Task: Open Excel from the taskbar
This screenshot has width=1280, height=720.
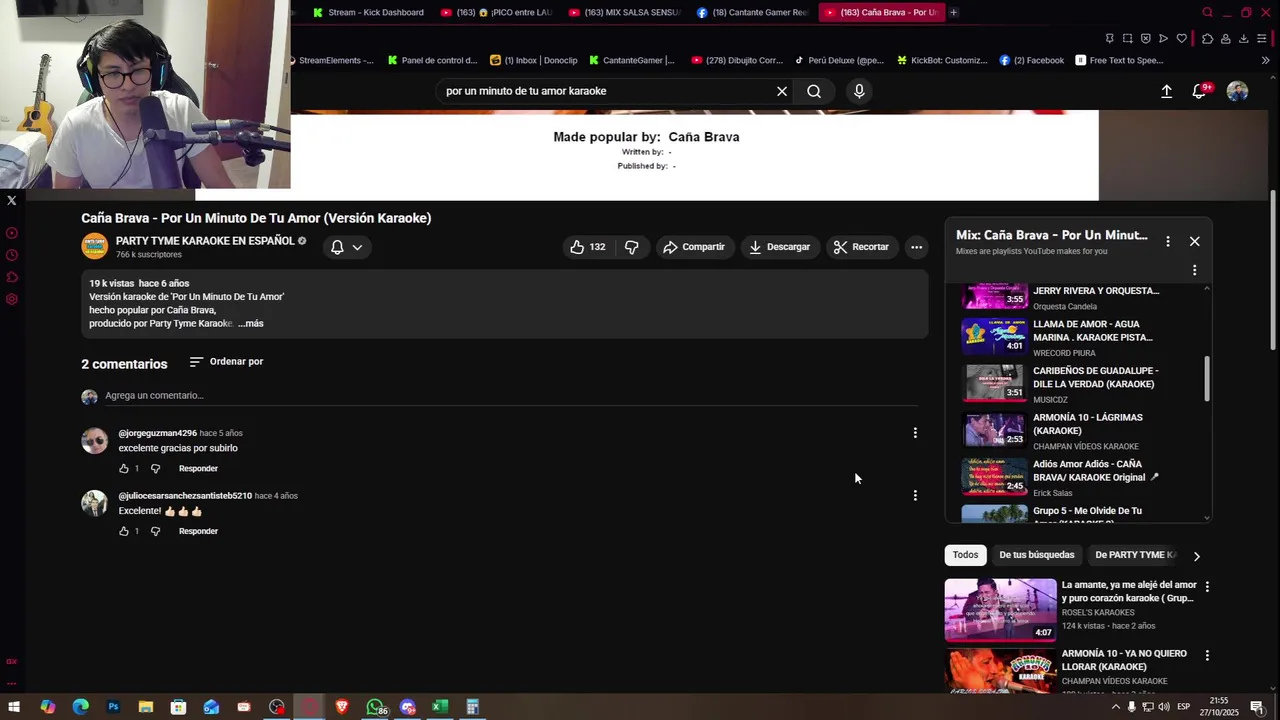Action: pyautogui.click(x=438, y=707)
